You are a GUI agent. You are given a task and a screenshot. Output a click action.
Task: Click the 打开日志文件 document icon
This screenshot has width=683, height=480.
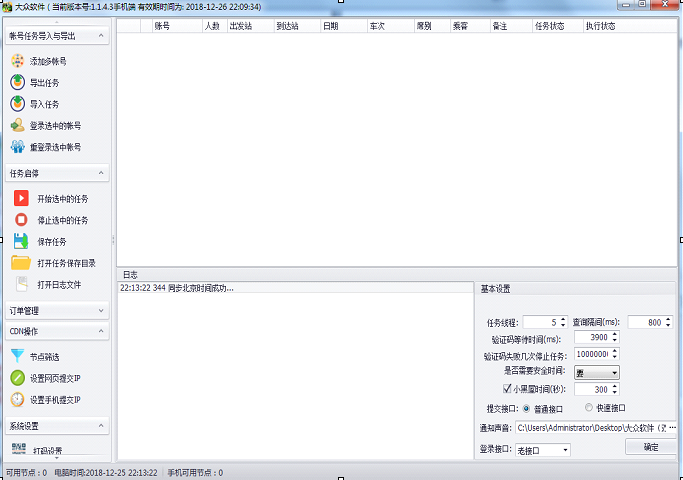click(x=22, y=284)
